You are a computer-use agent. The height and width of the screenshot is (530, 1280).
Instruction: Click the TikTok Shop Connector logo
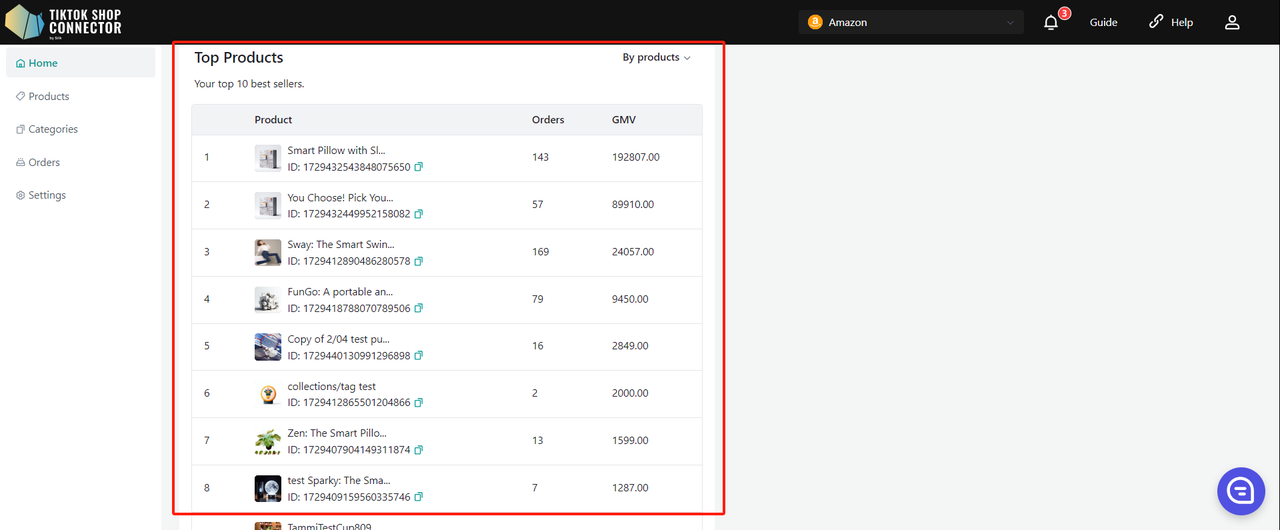pyautogui.click(x=64, y=22)
